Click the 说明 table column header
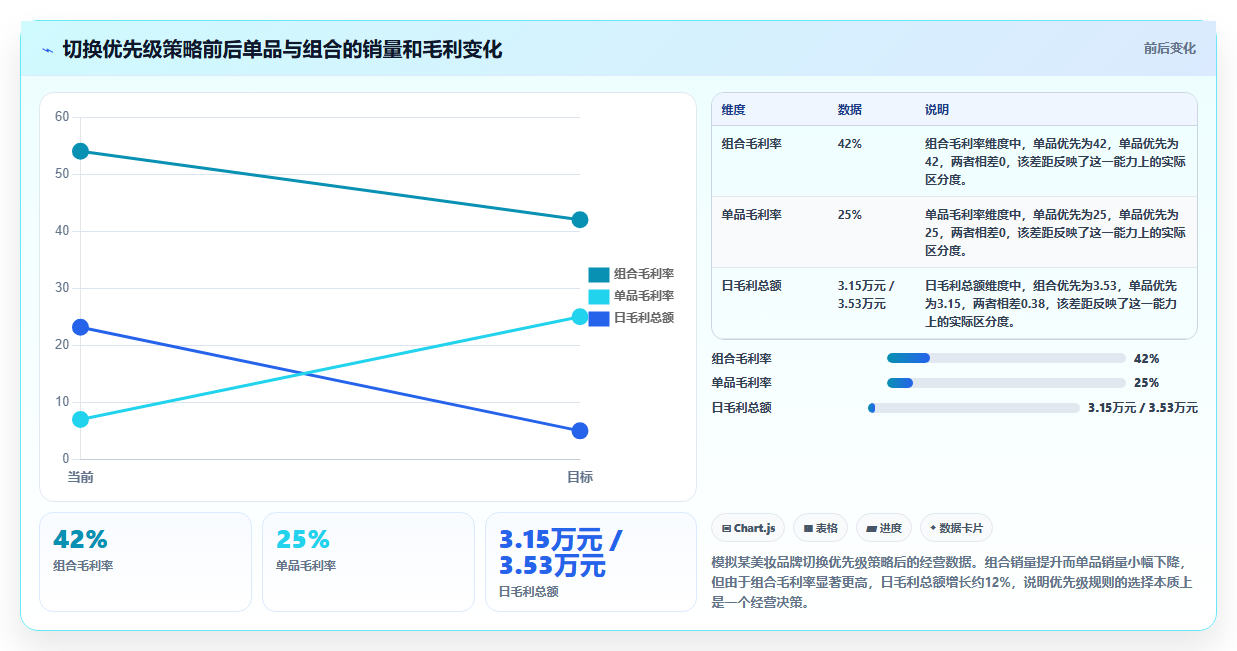Image resolution: width=1237 pixels, height=651 pixels. 937,110
